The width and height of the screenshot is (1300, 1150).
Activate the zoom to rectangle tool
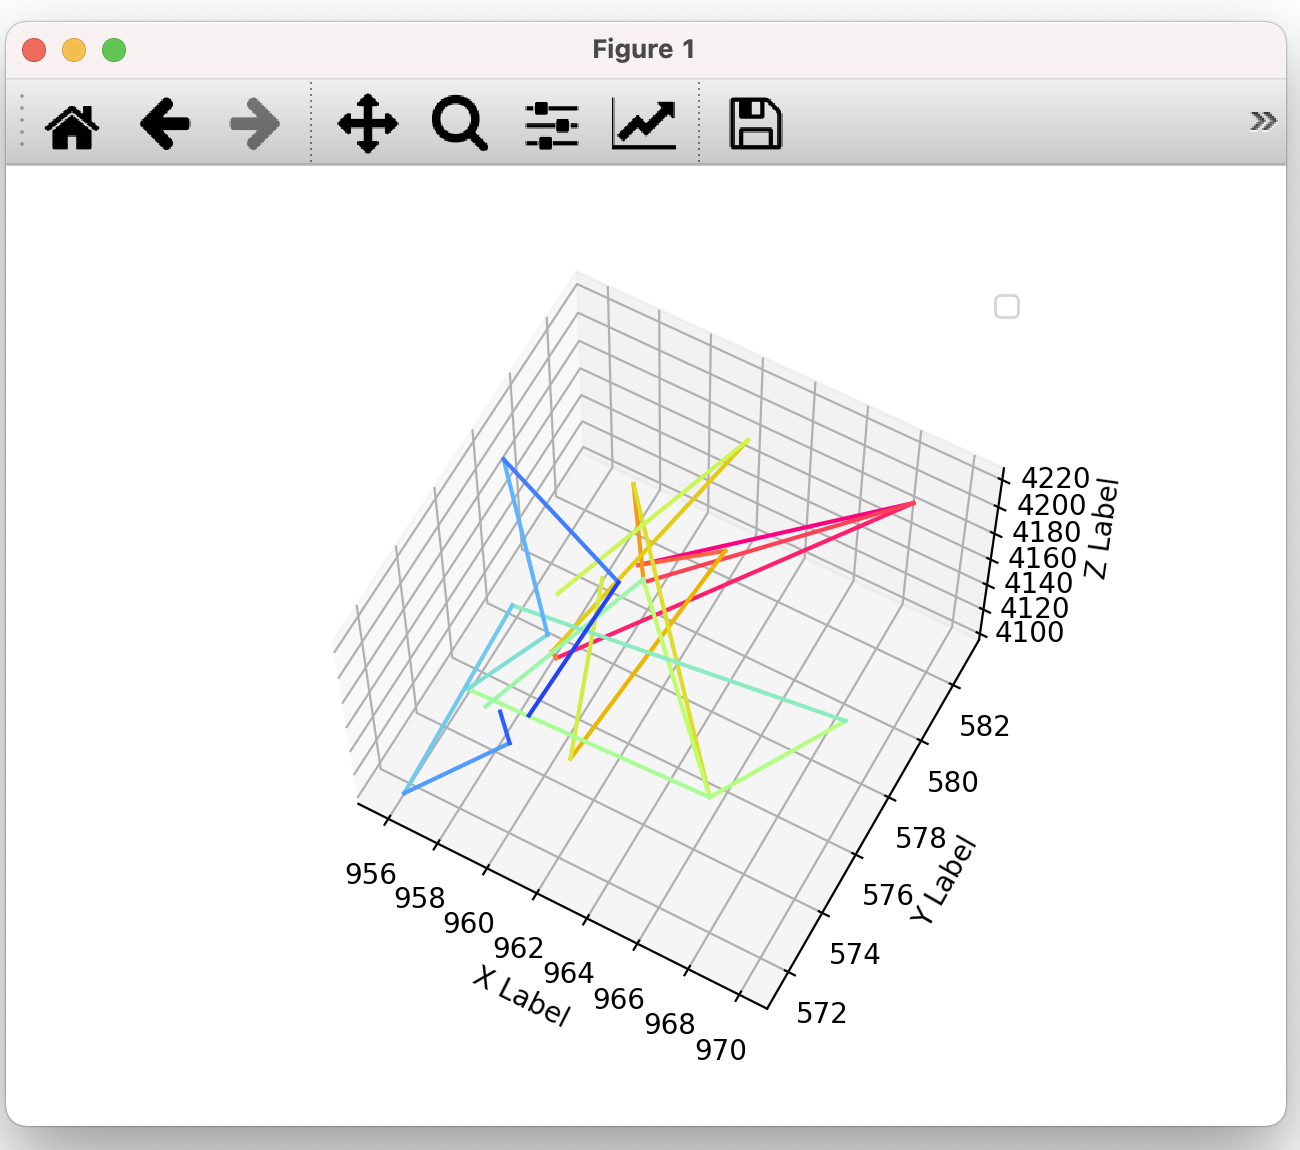pyautogui.click(x=460, y=124)
